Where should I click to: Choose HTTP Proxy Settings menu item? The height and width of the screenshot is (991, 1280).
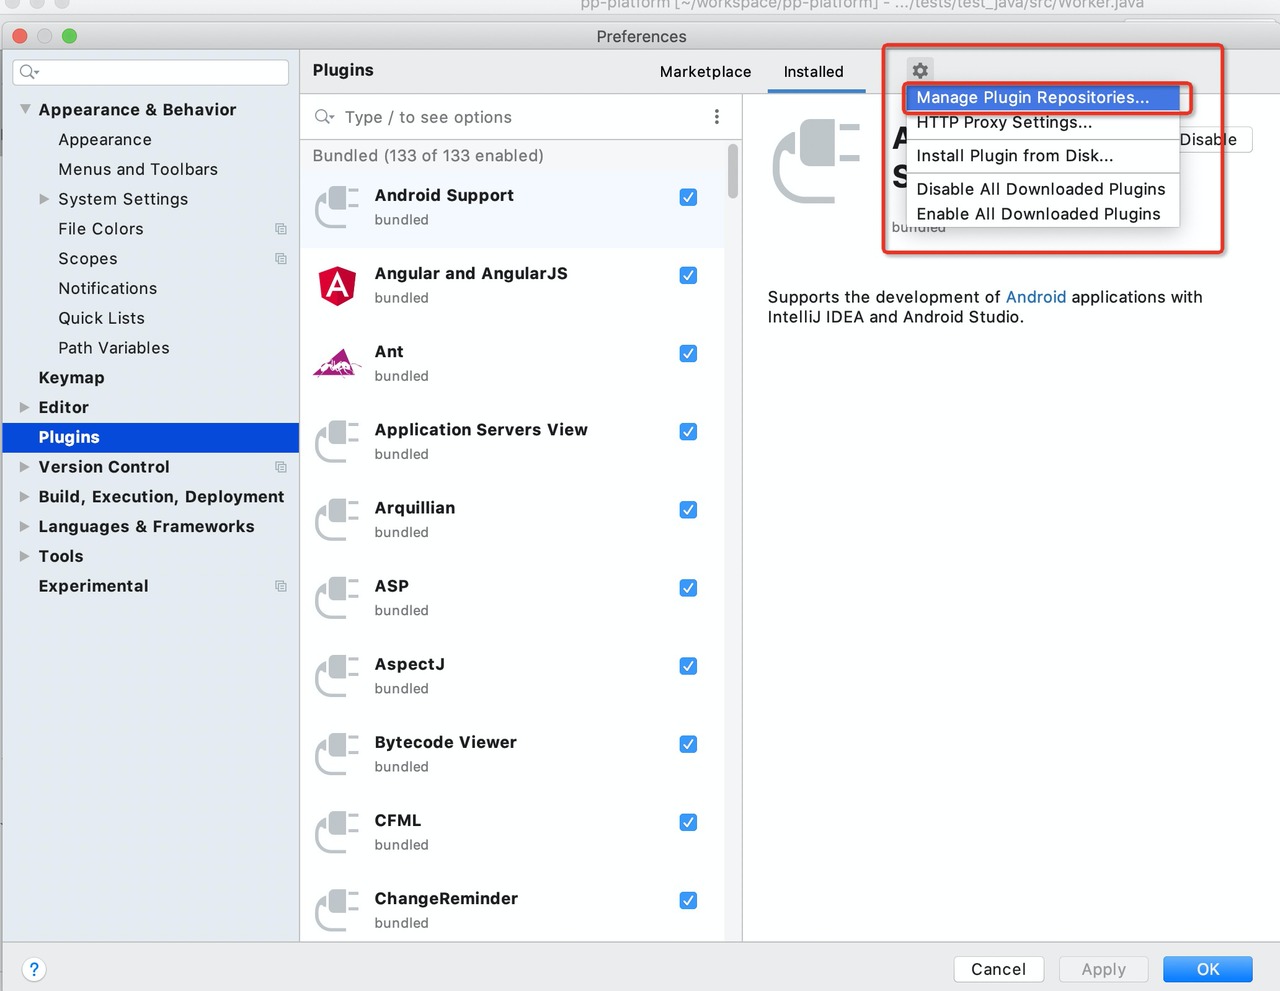tap(1043, 122)
